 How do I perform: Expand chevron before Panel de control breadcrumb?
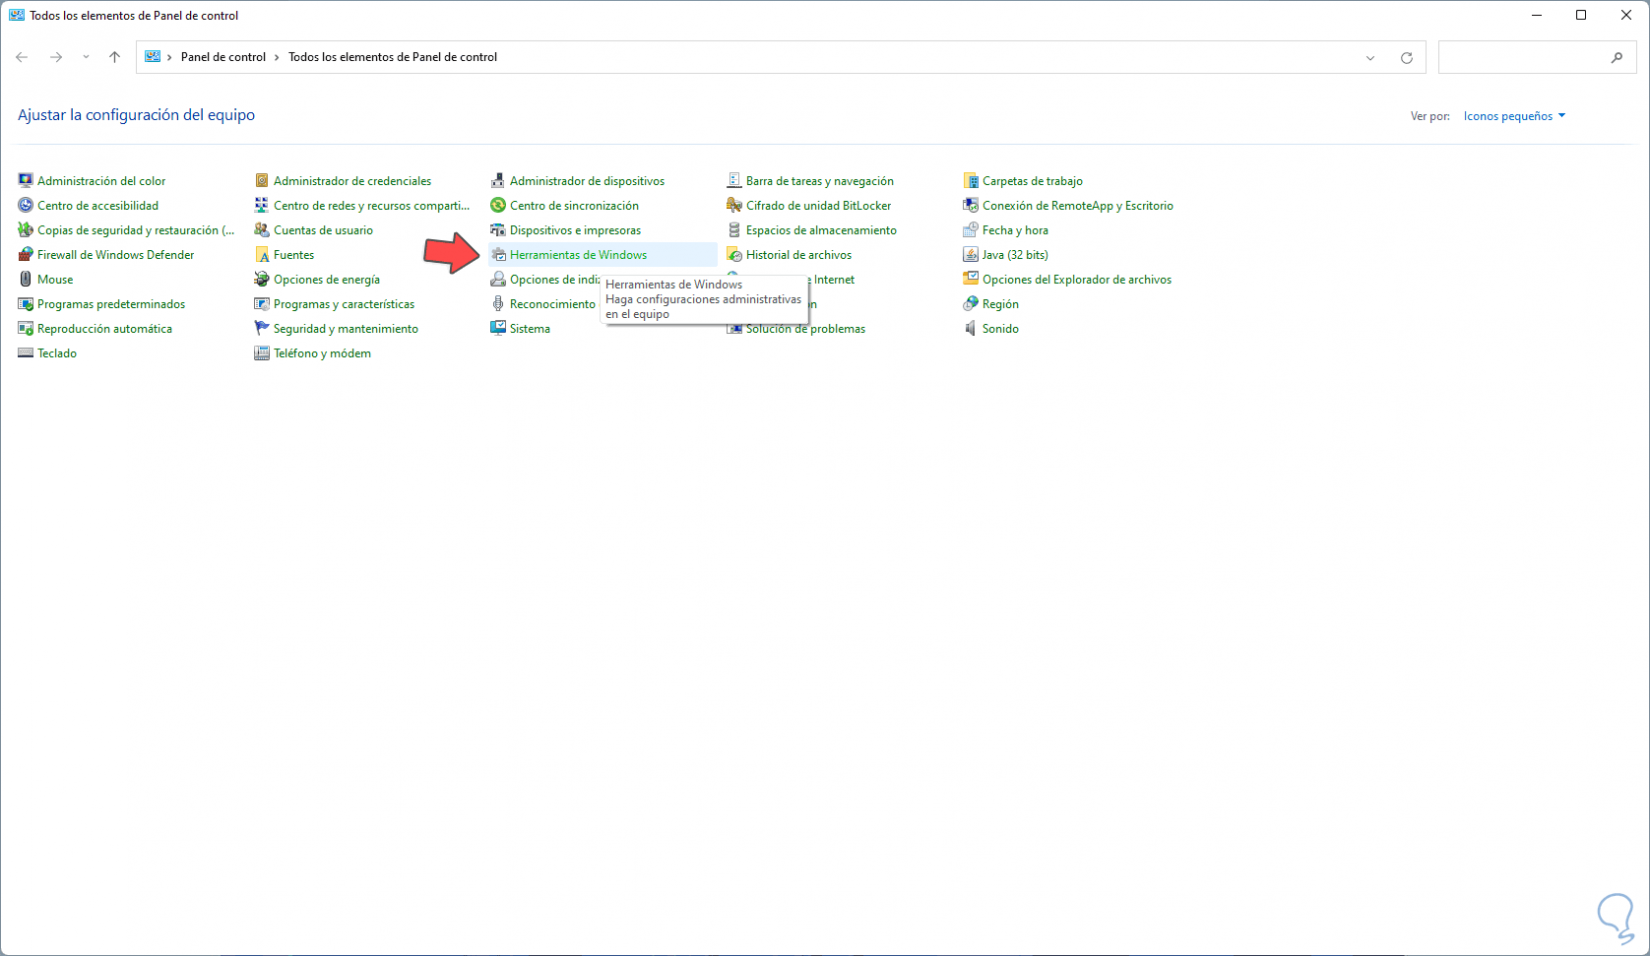(170, 57)
